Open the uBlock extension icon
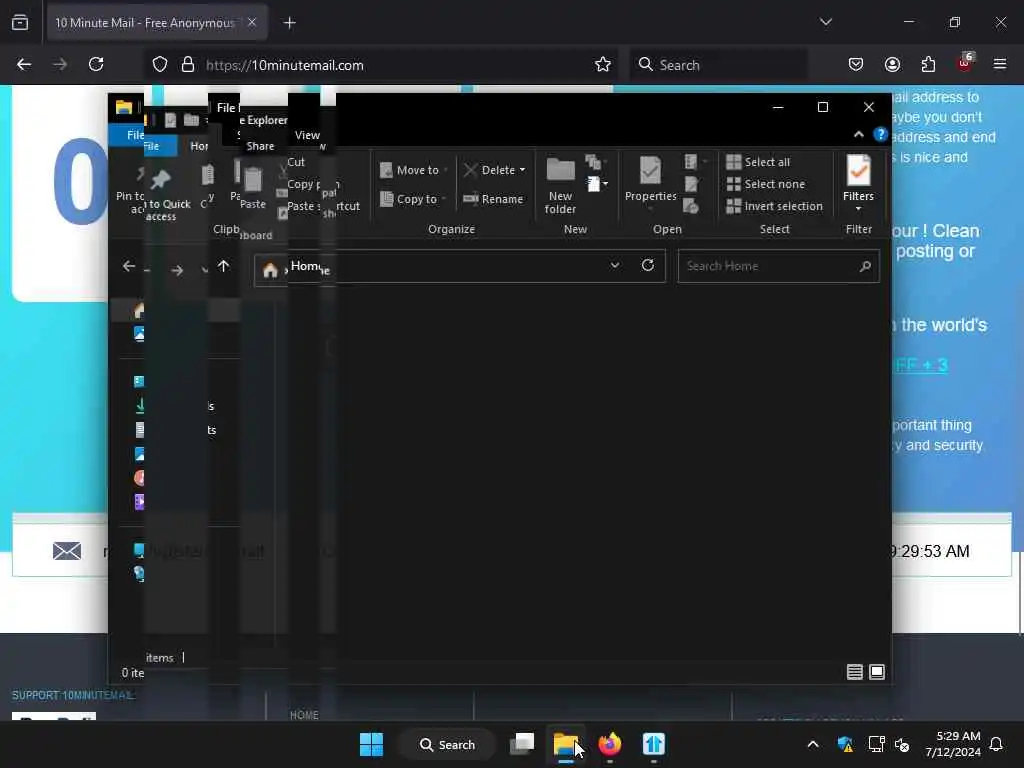1024x768 pixels. [965, 63]
